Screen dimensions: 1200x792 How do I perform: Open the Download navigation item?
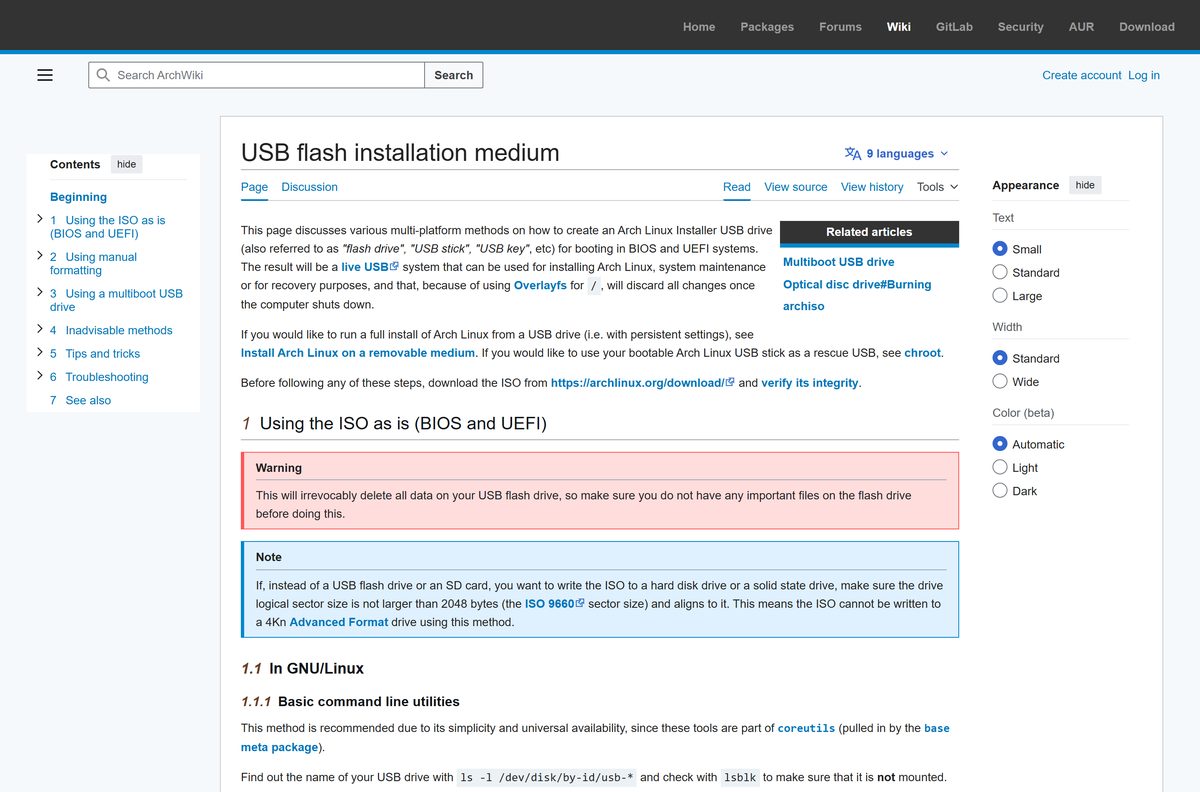click(1147, 27)
